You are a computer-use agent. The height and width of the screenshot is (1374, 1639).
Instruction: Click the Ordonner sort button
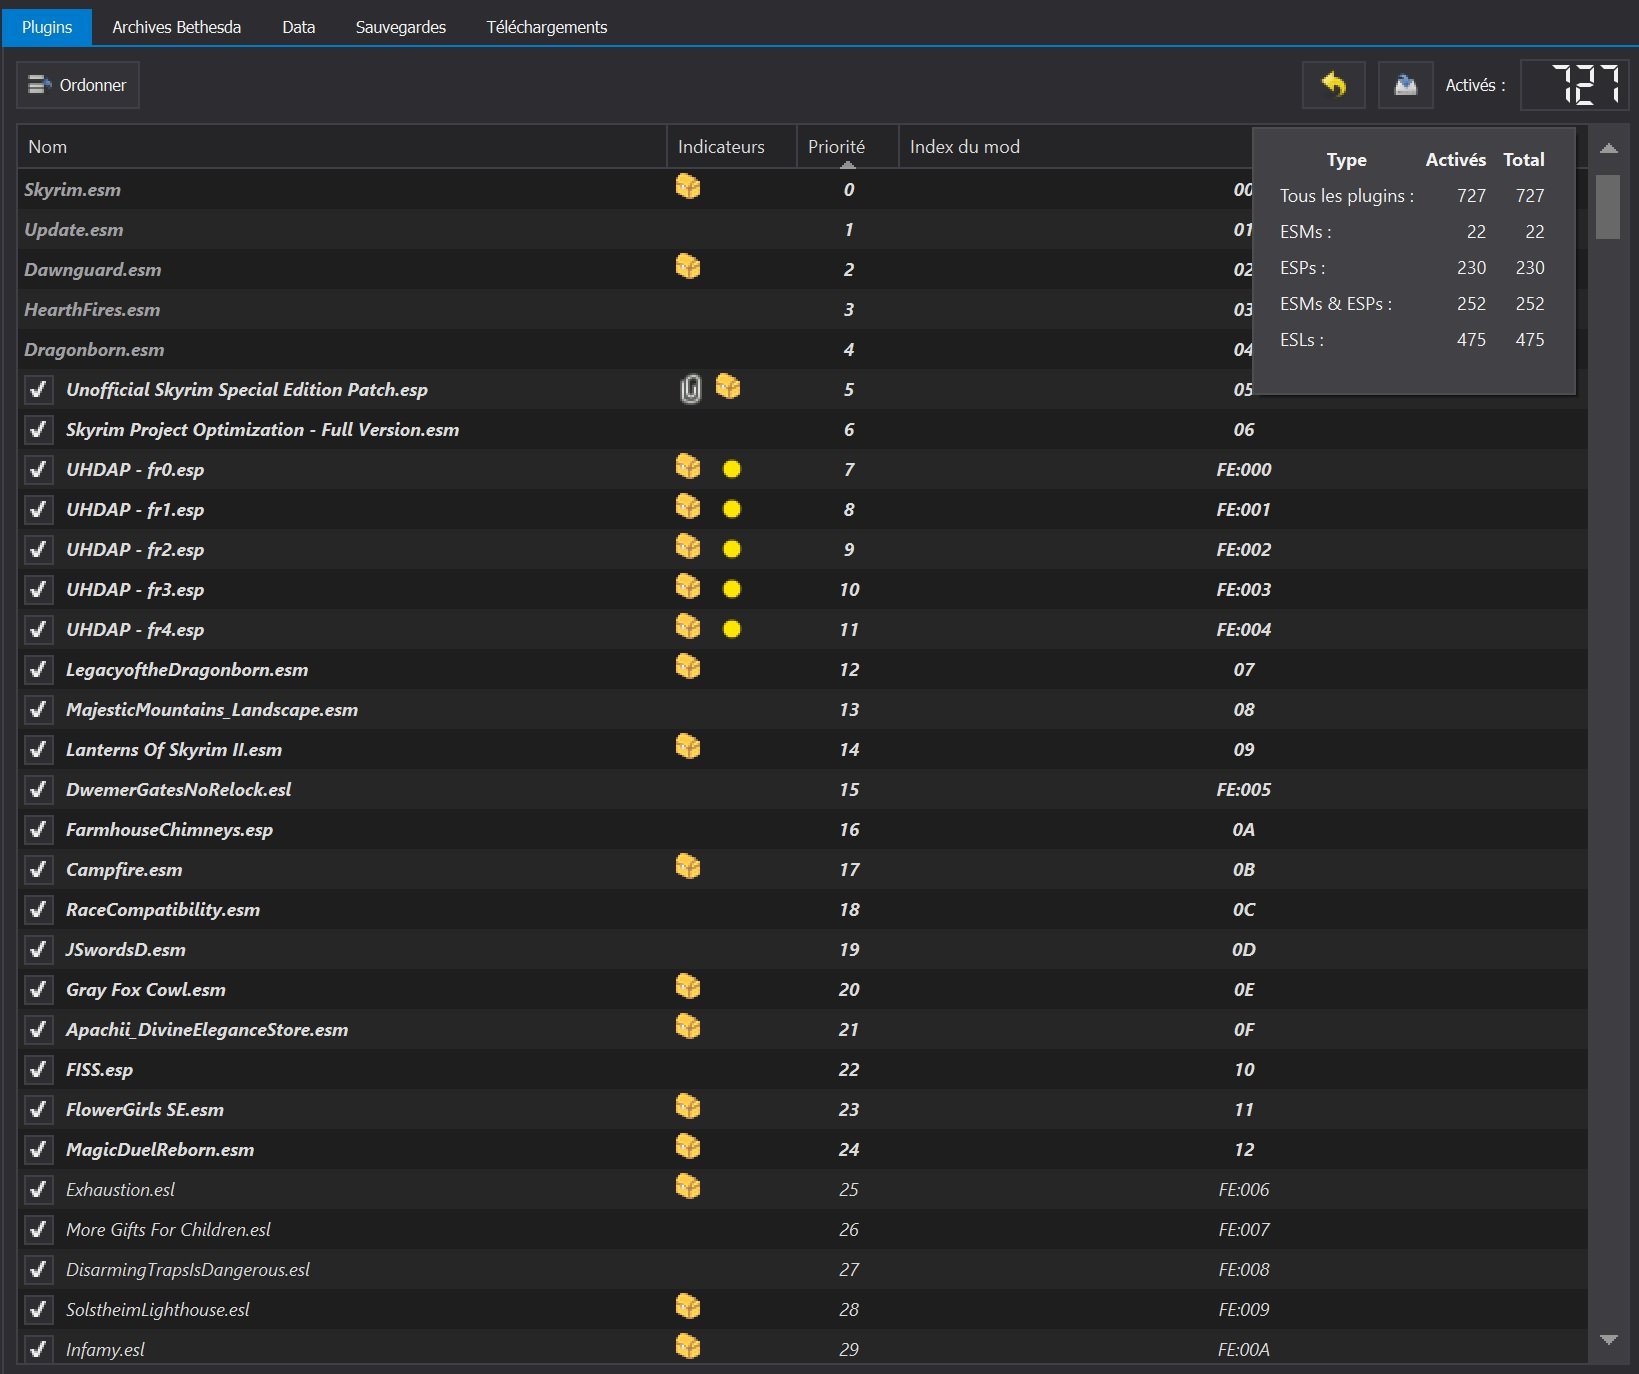(78, 85)
